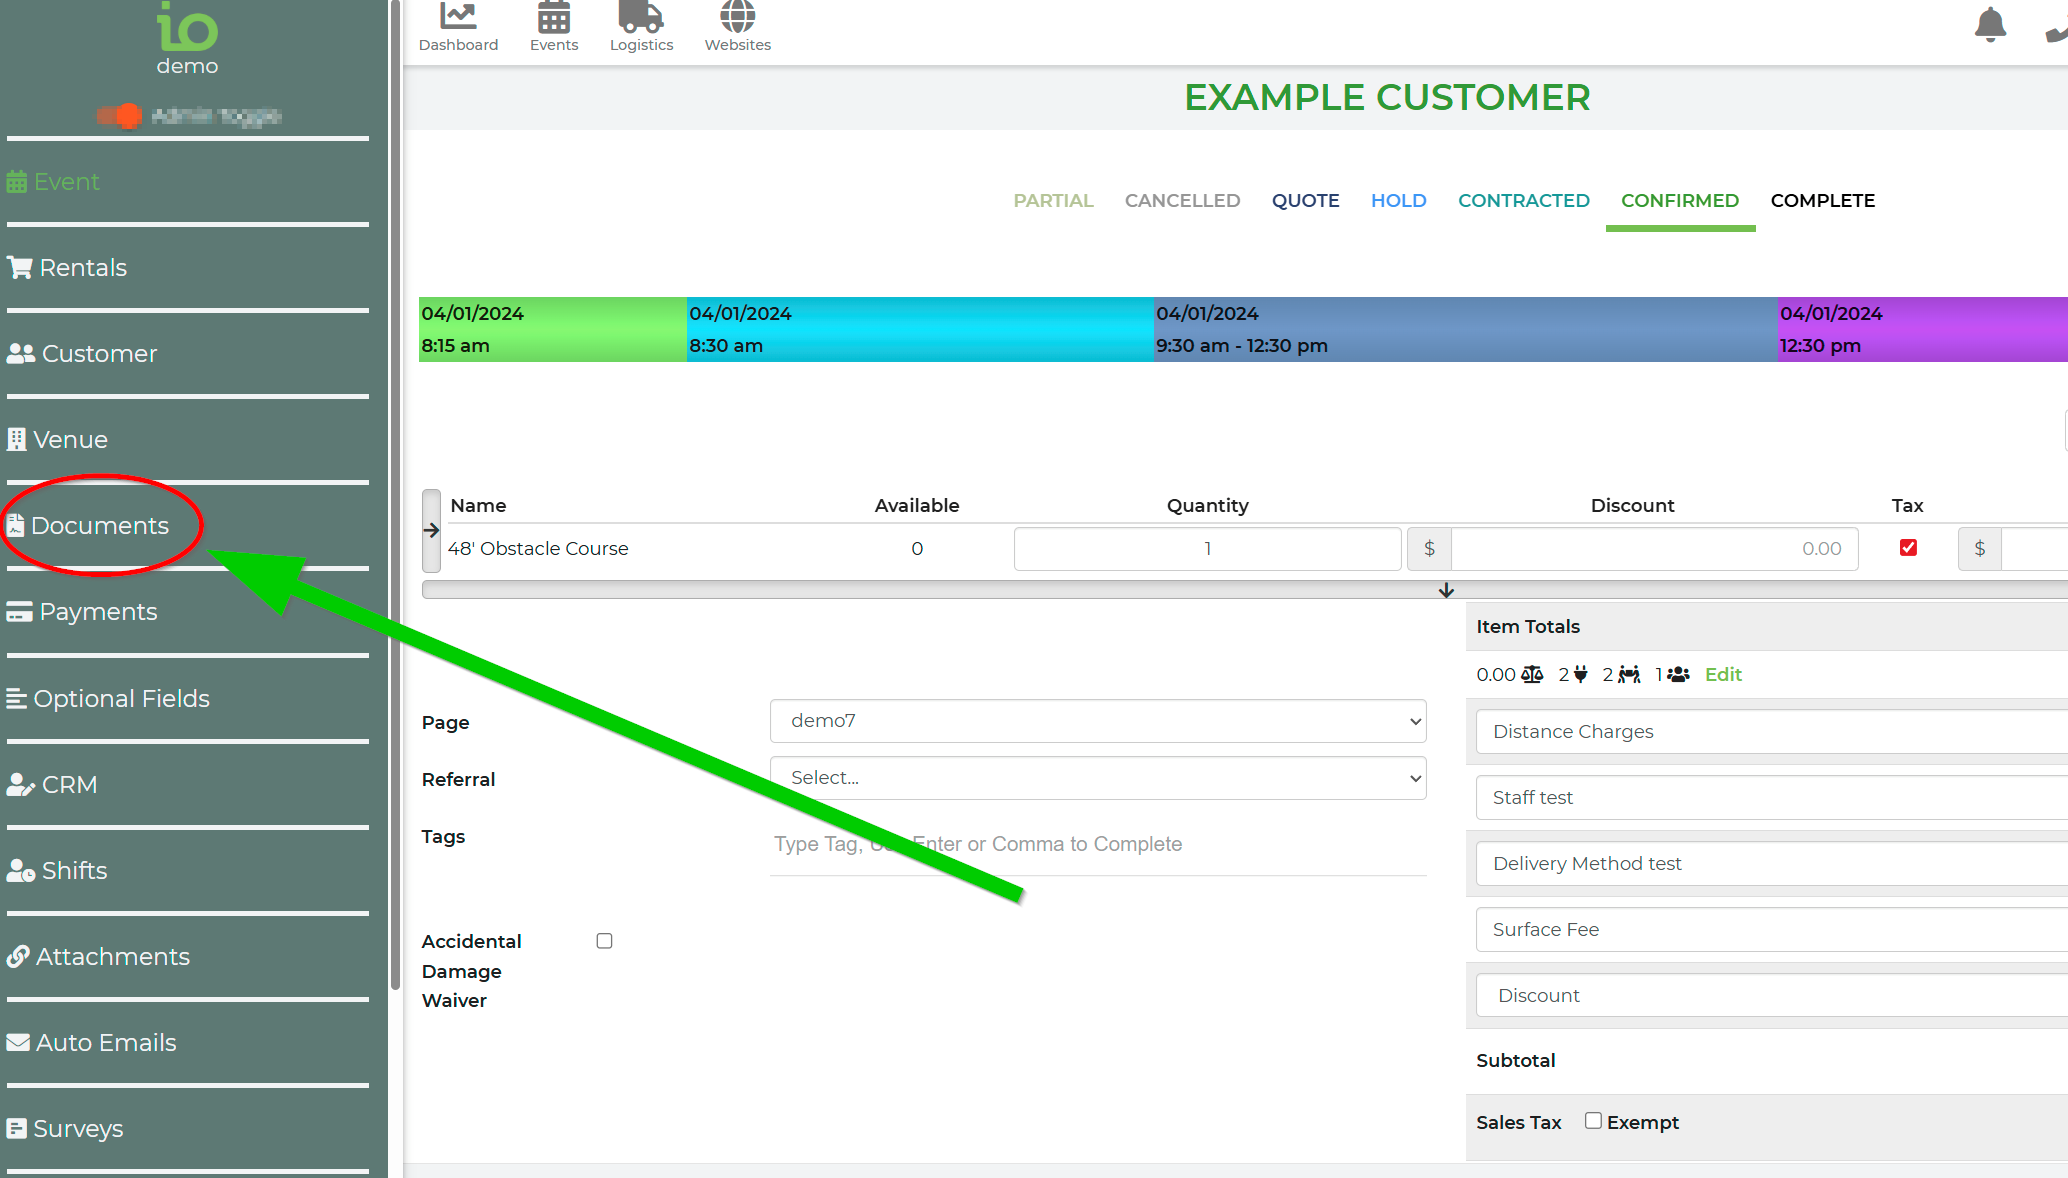Click the Edit link in Item Totals
This screenshot has width=2068, height=1178.
(x=1722, y=675)
